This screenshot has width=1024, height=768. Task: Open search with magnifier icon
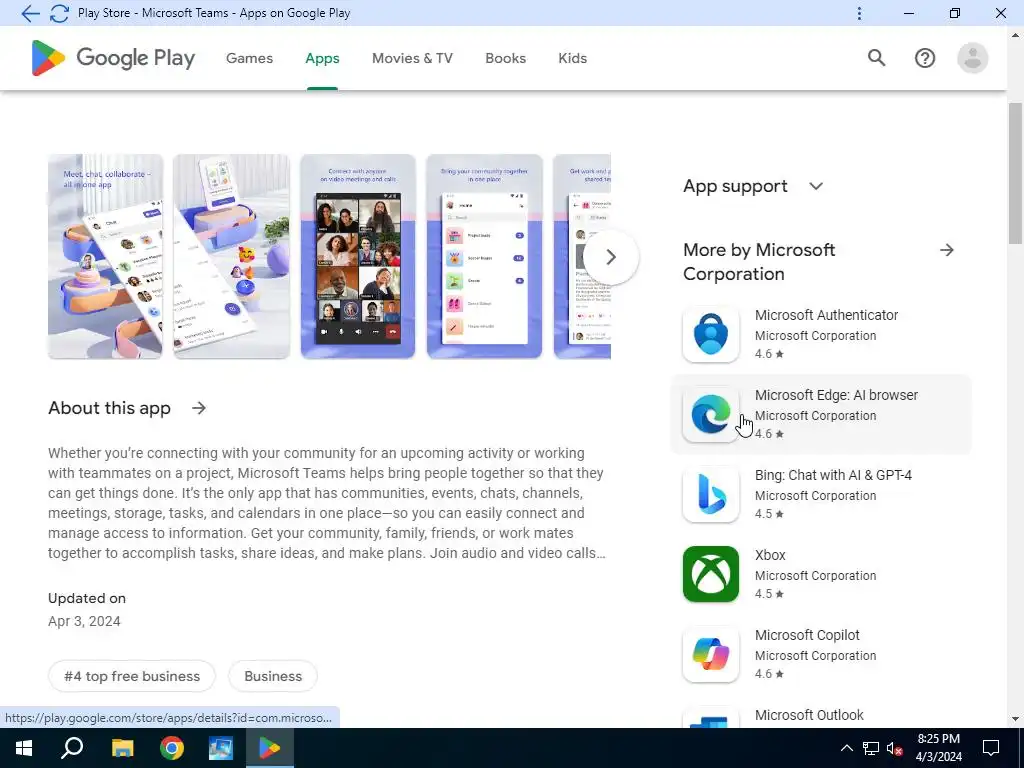tap(876, 57)
